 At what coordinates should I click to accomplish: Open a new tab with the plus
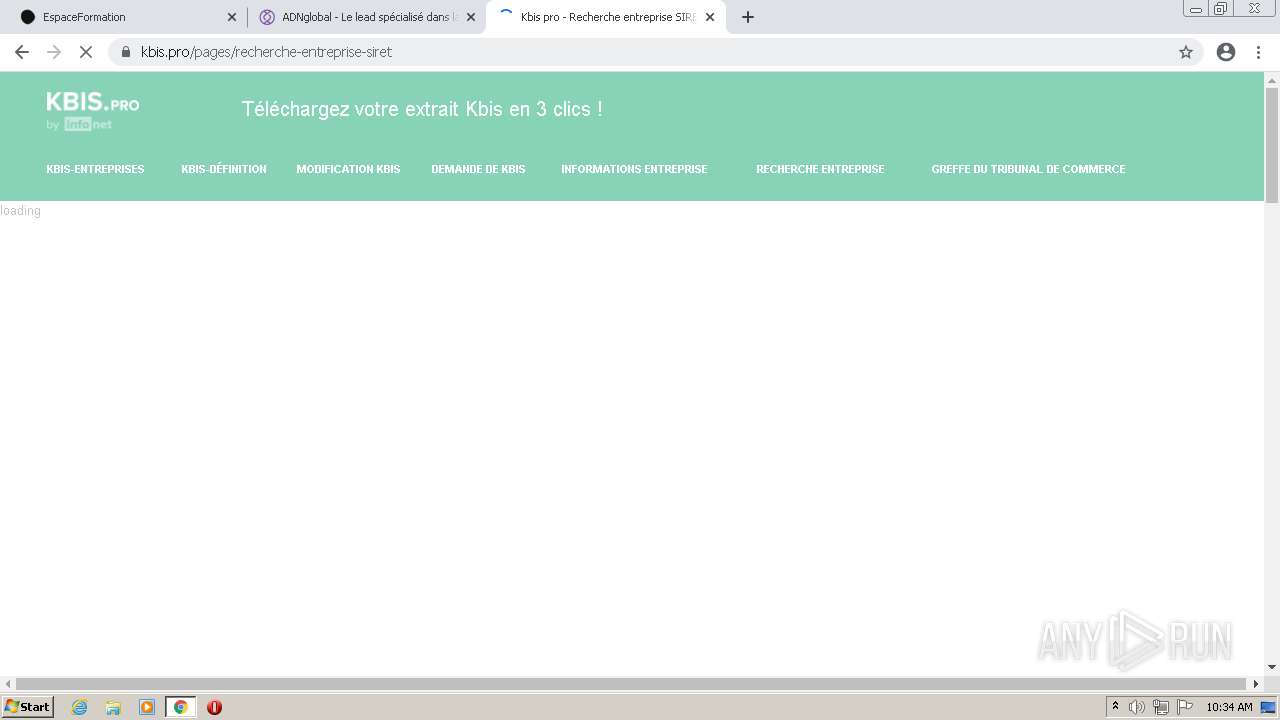click(x=748, y=17)
